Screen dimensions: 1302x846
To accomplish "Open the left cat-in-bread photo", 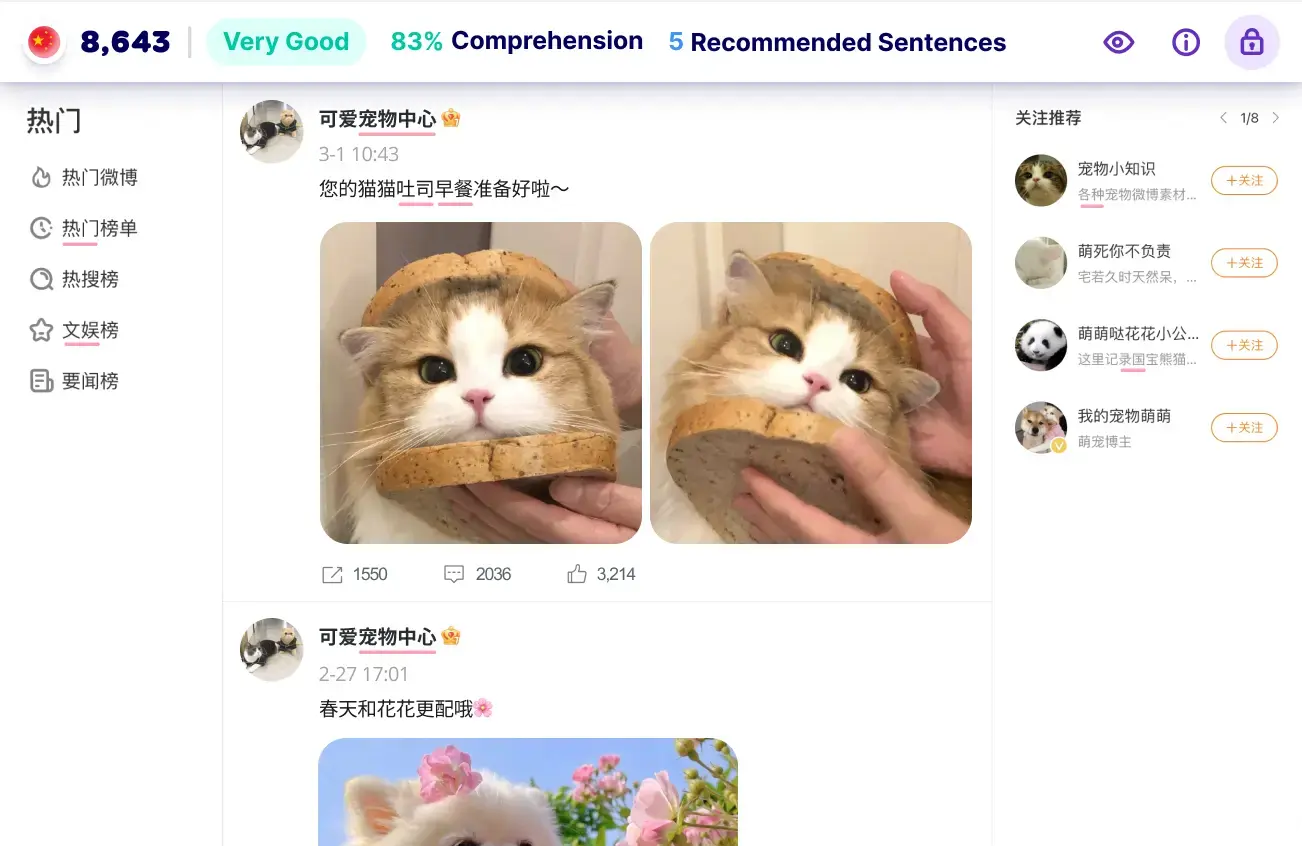I will (x=481, y=383).
